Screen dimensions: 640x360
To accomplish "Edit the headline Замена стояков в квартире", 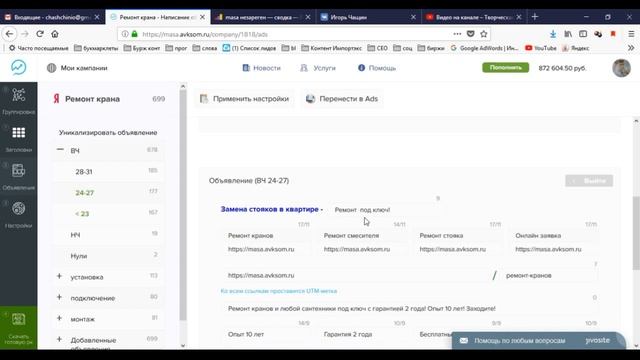I will coord(269,209).
